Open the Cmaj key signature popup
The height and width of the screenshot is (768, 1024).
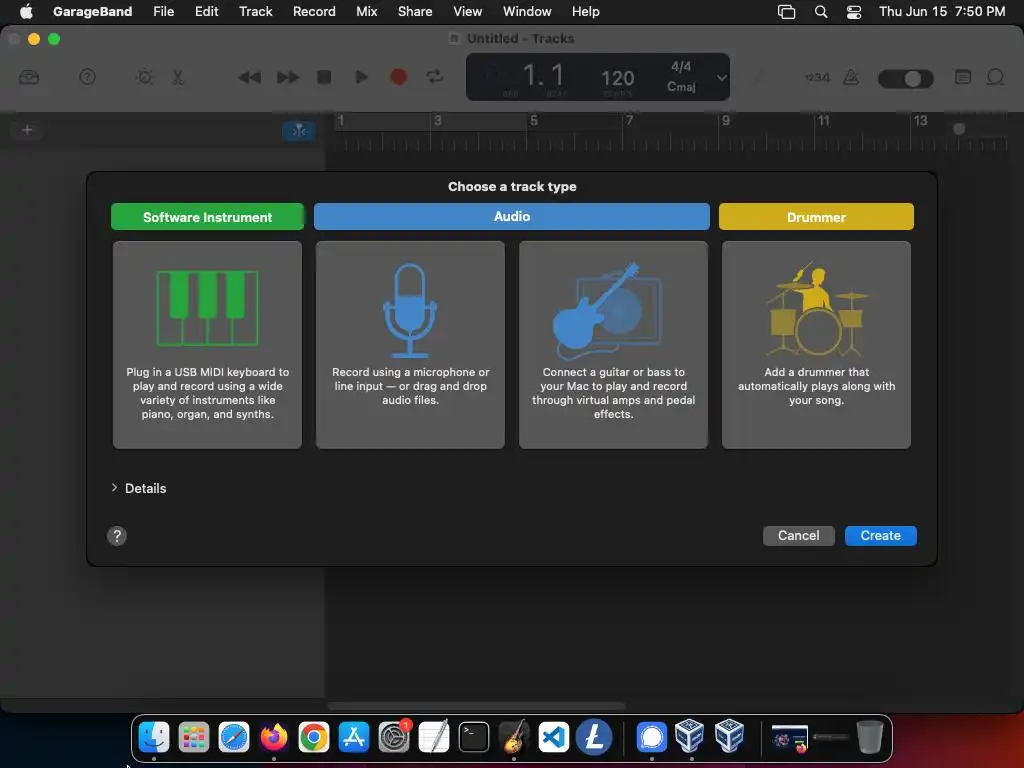click(x=681, y=87)
